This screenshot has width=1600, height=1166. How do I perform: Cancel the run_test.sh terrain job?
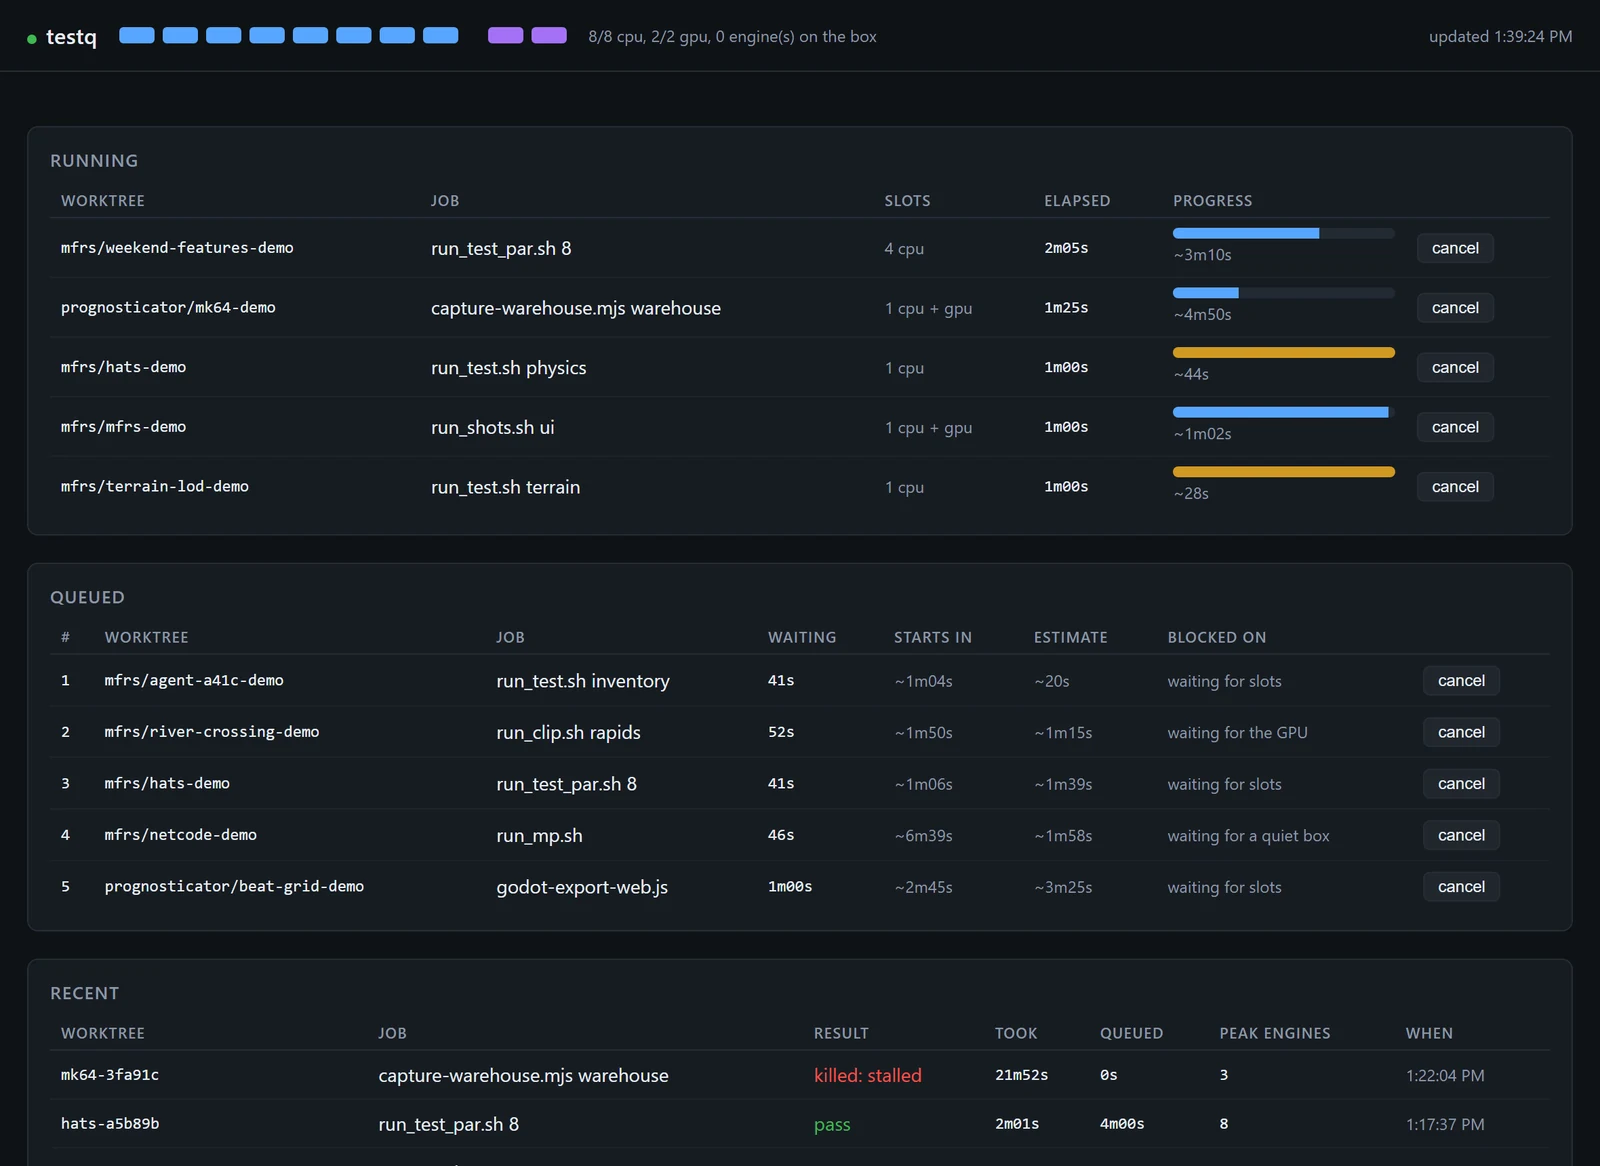pyautogui.click(x=1455, y=487)
